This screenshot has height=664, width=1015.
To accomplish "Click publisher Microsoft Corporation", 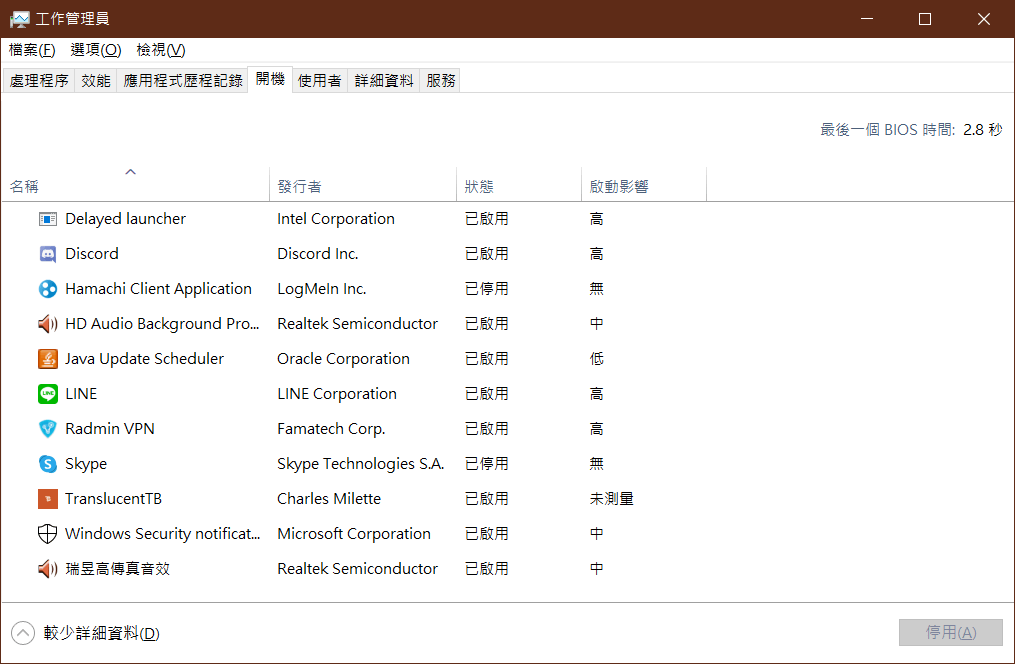I will pyautogui.click(x=354, y=534).
